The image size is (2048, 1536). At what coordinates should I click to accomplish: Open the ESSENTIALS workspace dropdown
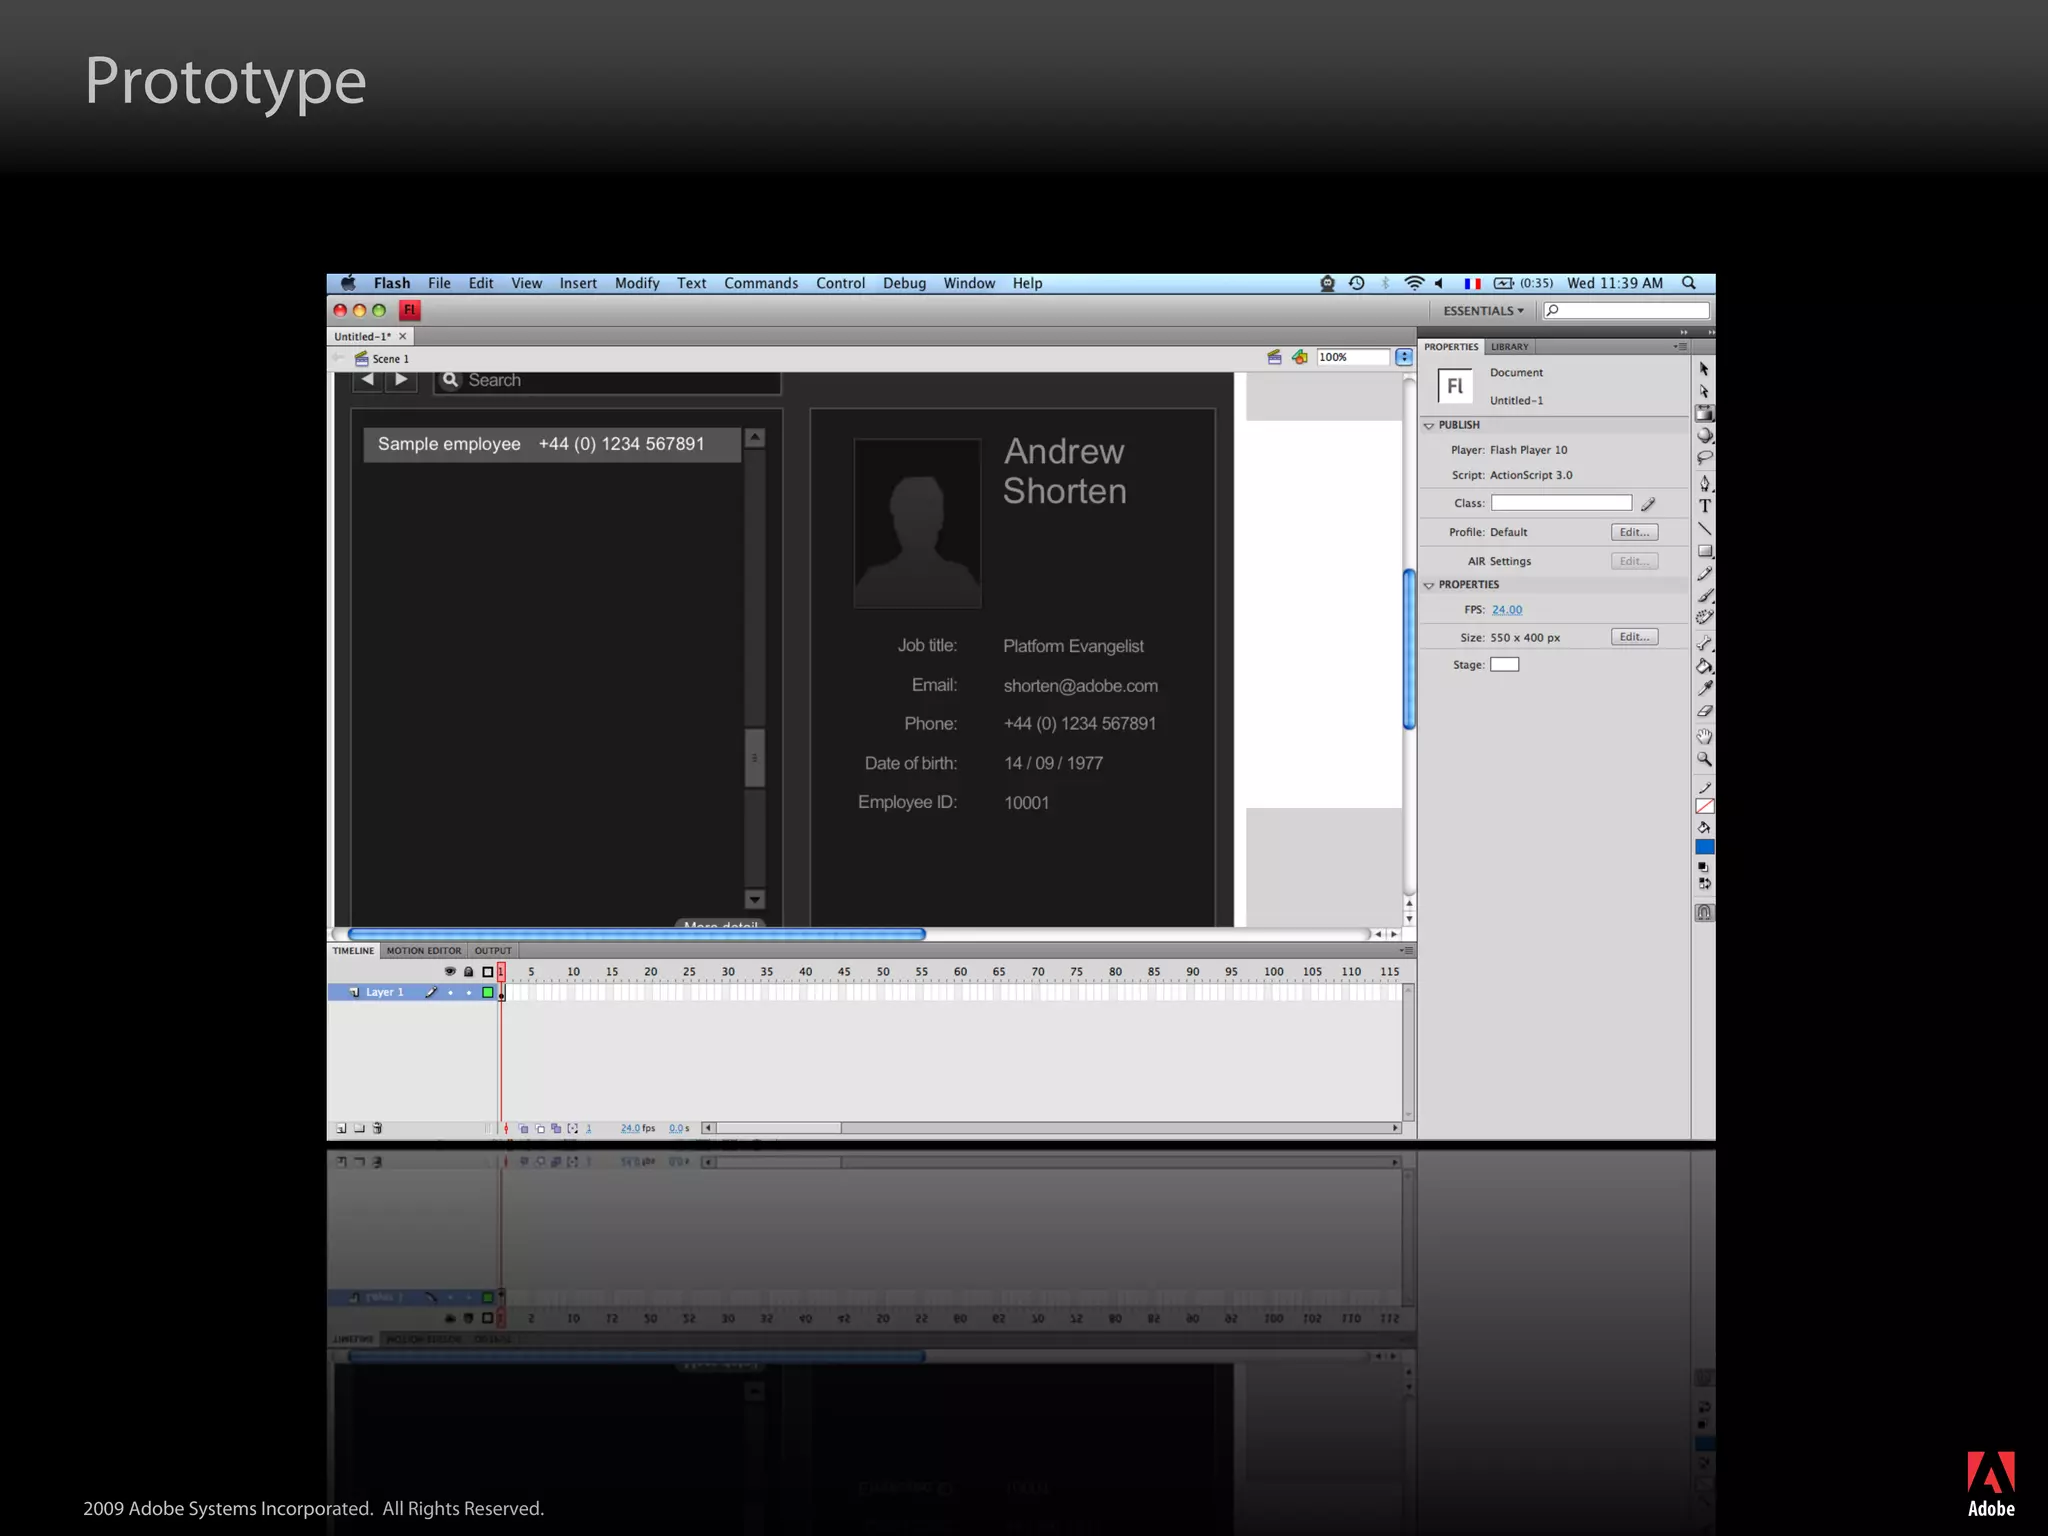[x=1483, y=311]
